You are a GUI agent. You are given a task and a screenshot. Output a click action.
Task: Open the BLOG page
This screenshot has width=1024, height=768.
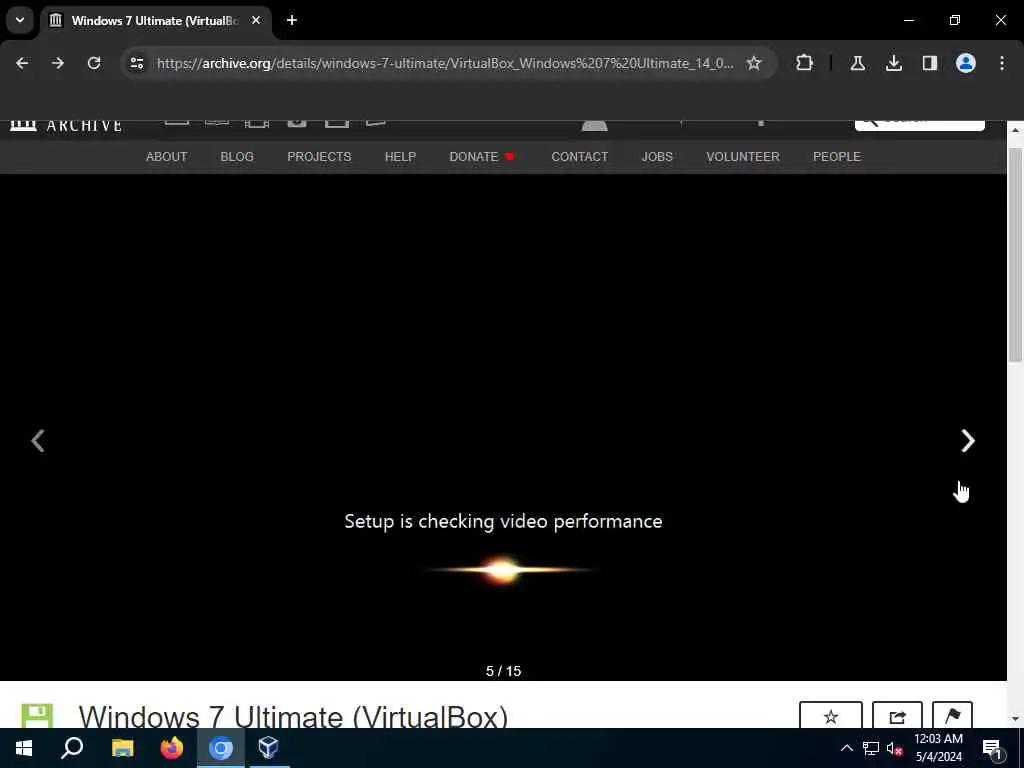point(237,157)
